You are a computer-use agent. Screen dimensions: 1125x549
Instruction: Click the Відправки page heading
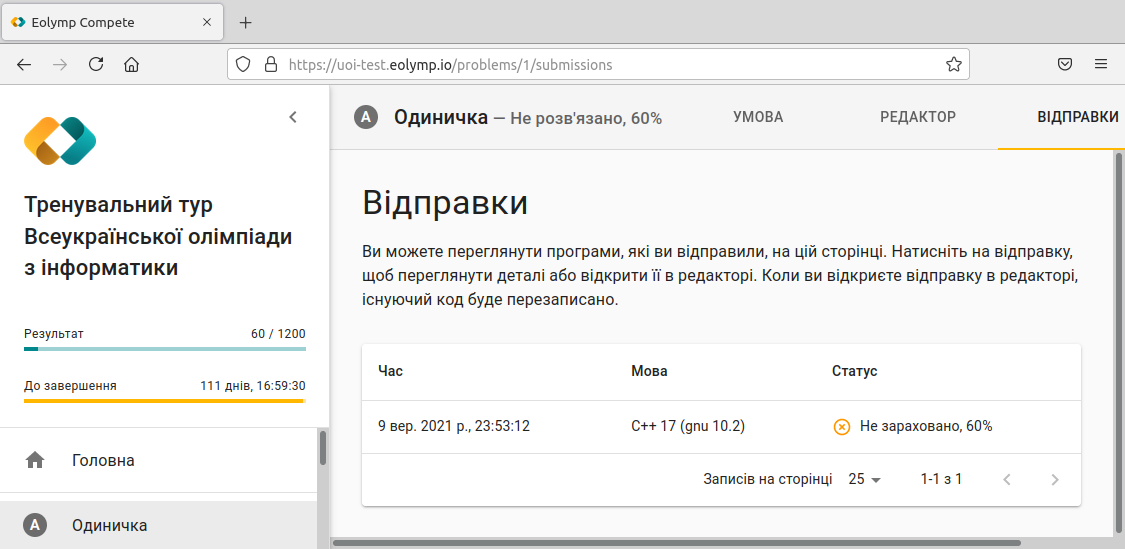(x=445, y=203)
